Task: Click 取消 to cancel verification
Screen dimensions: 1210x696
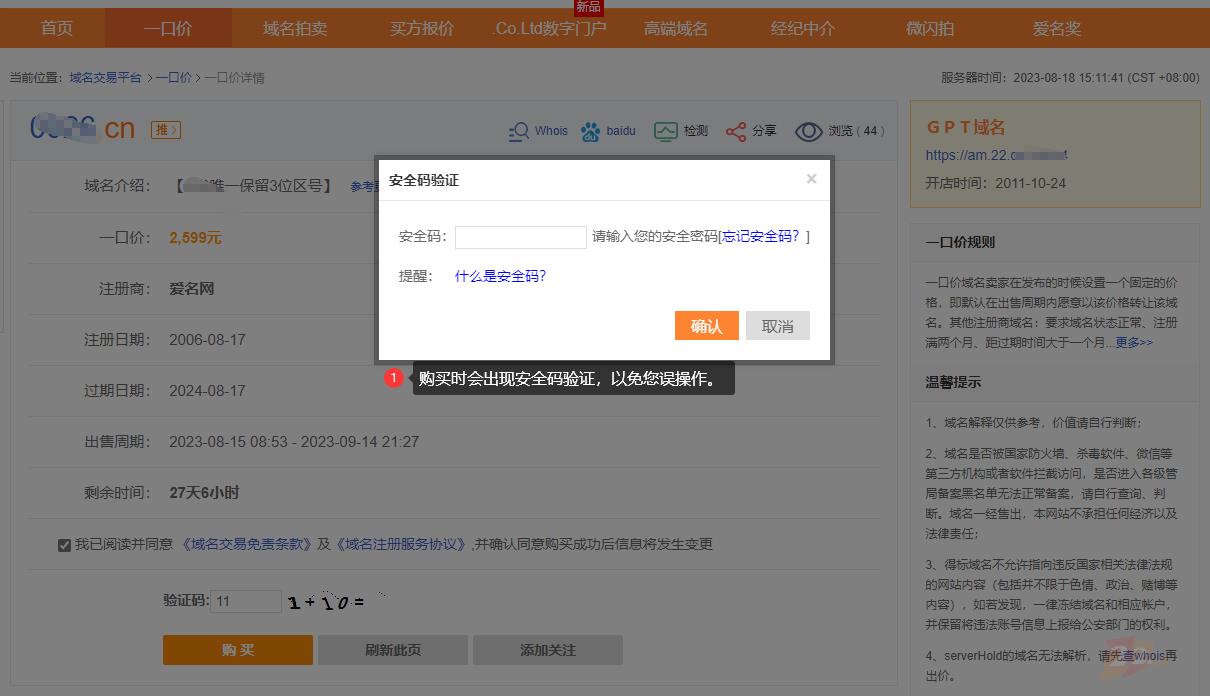Action: 777,326
